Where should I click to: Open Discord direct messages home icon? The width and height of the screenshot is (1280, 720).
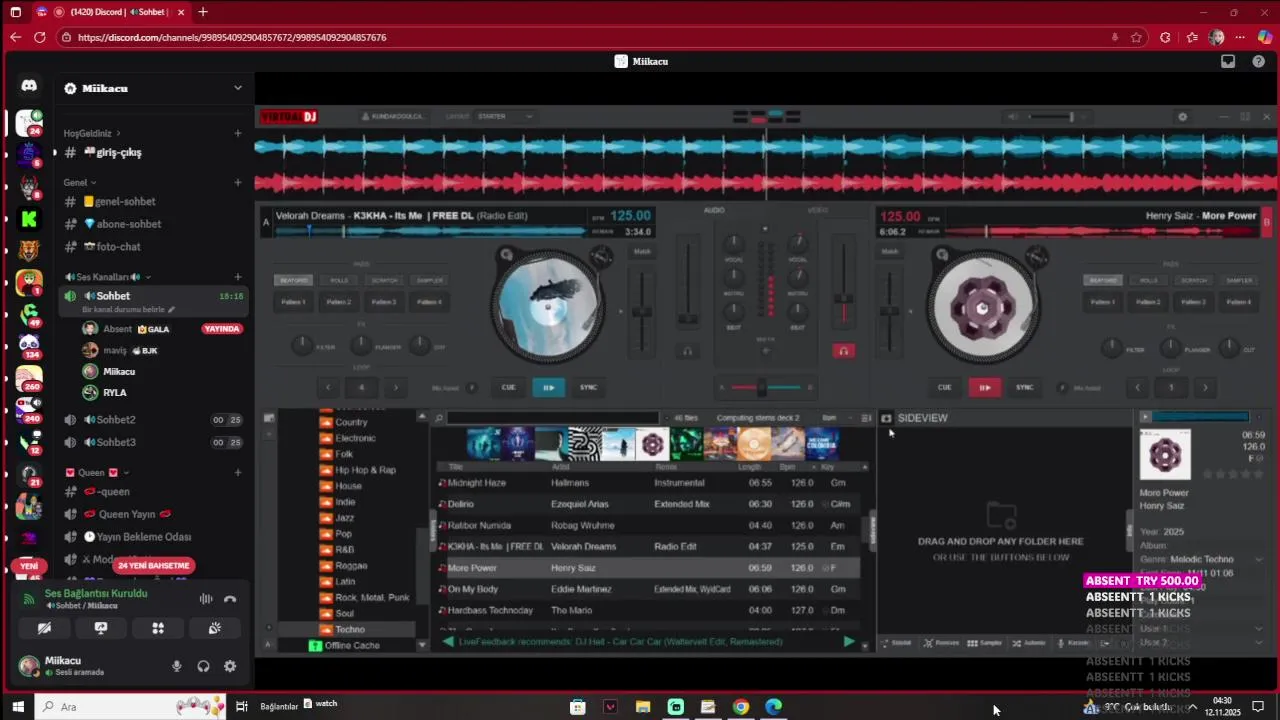pos(29,87)
